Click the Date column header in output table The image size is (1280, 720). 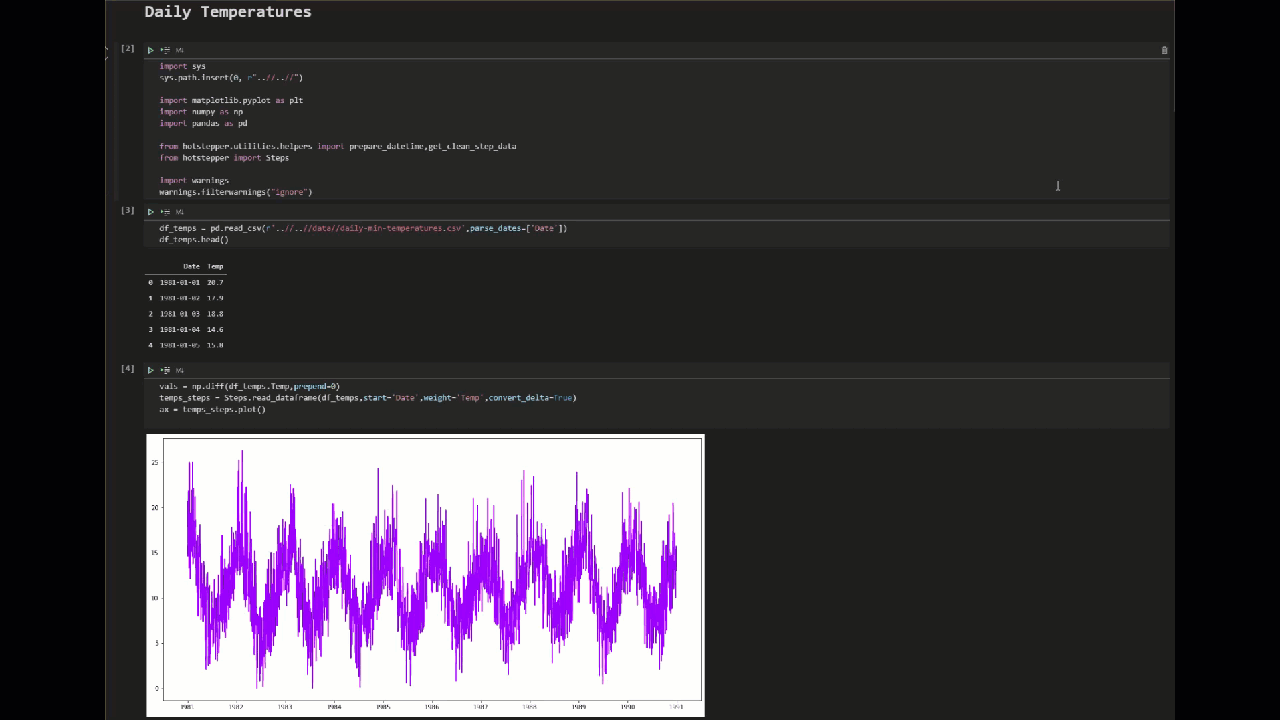point(191,266)
